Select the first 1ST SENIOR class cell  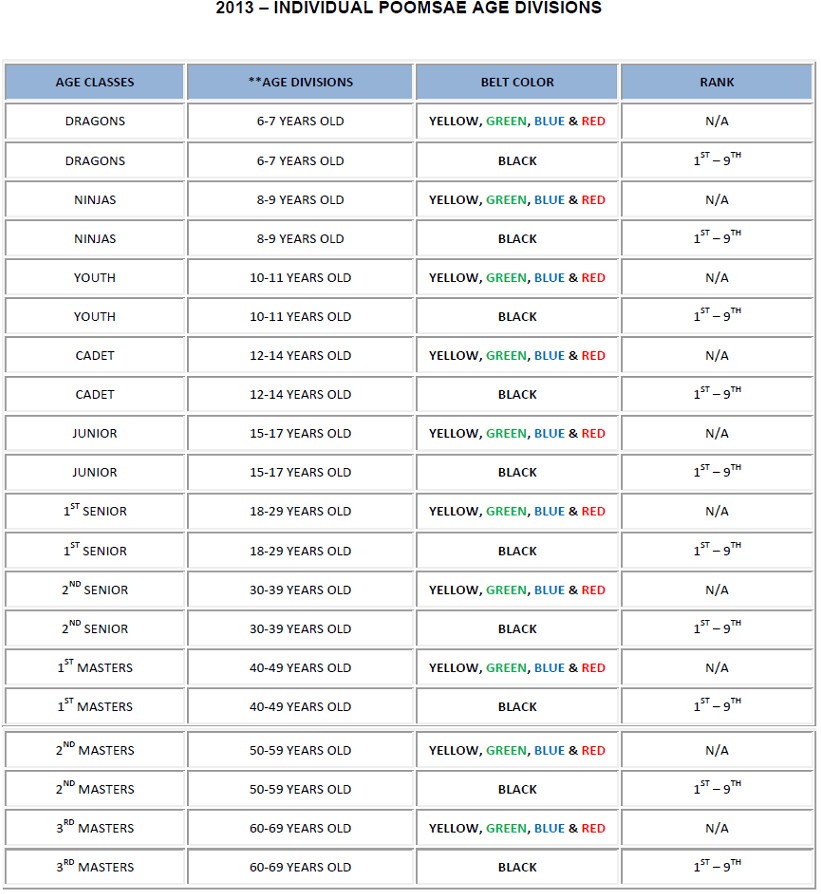(95, 511)
